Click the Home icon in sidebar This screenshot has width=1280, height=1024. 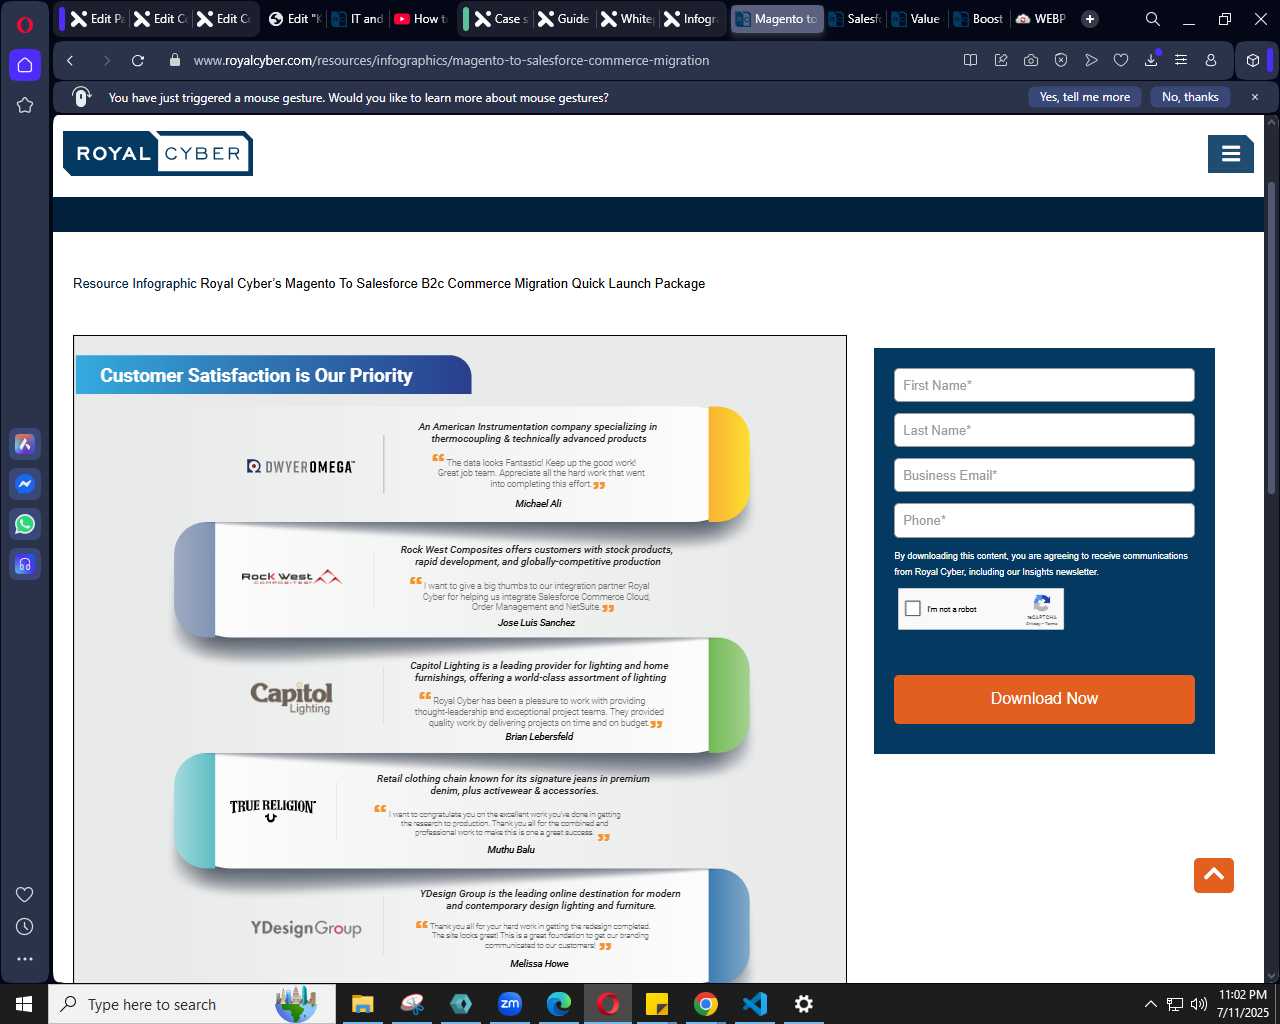click(25, 65)
